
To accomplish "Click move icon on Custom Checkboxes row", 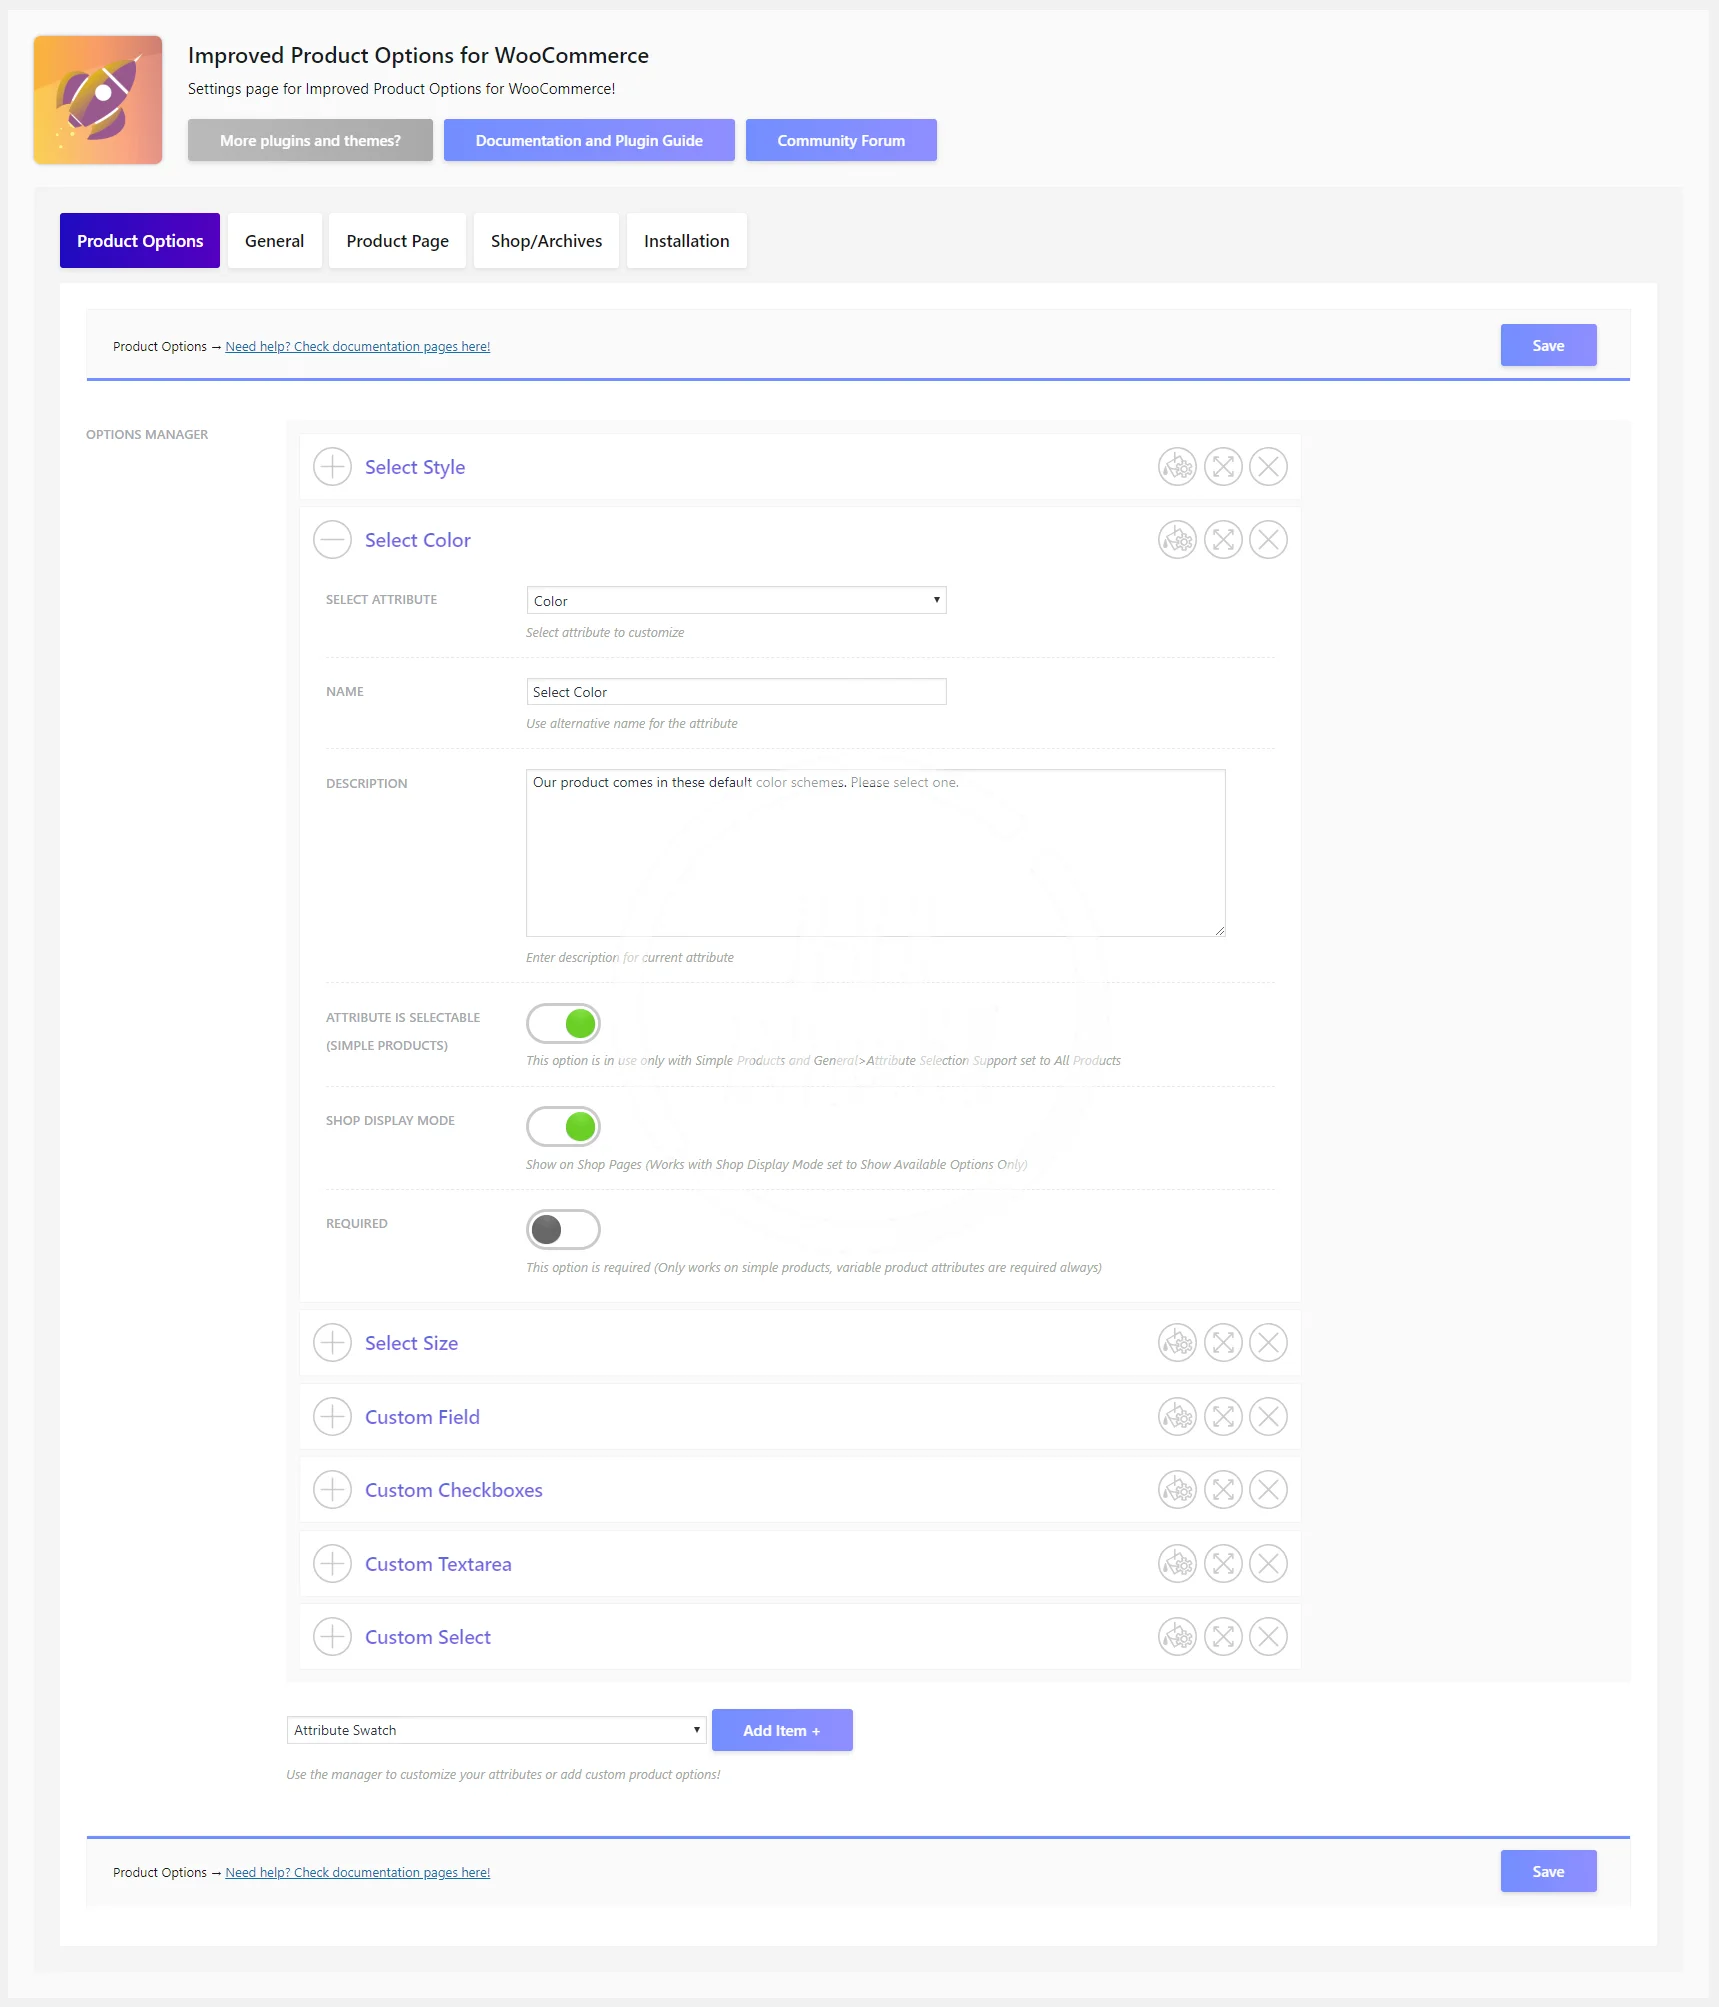I will pos(1222,1490).
